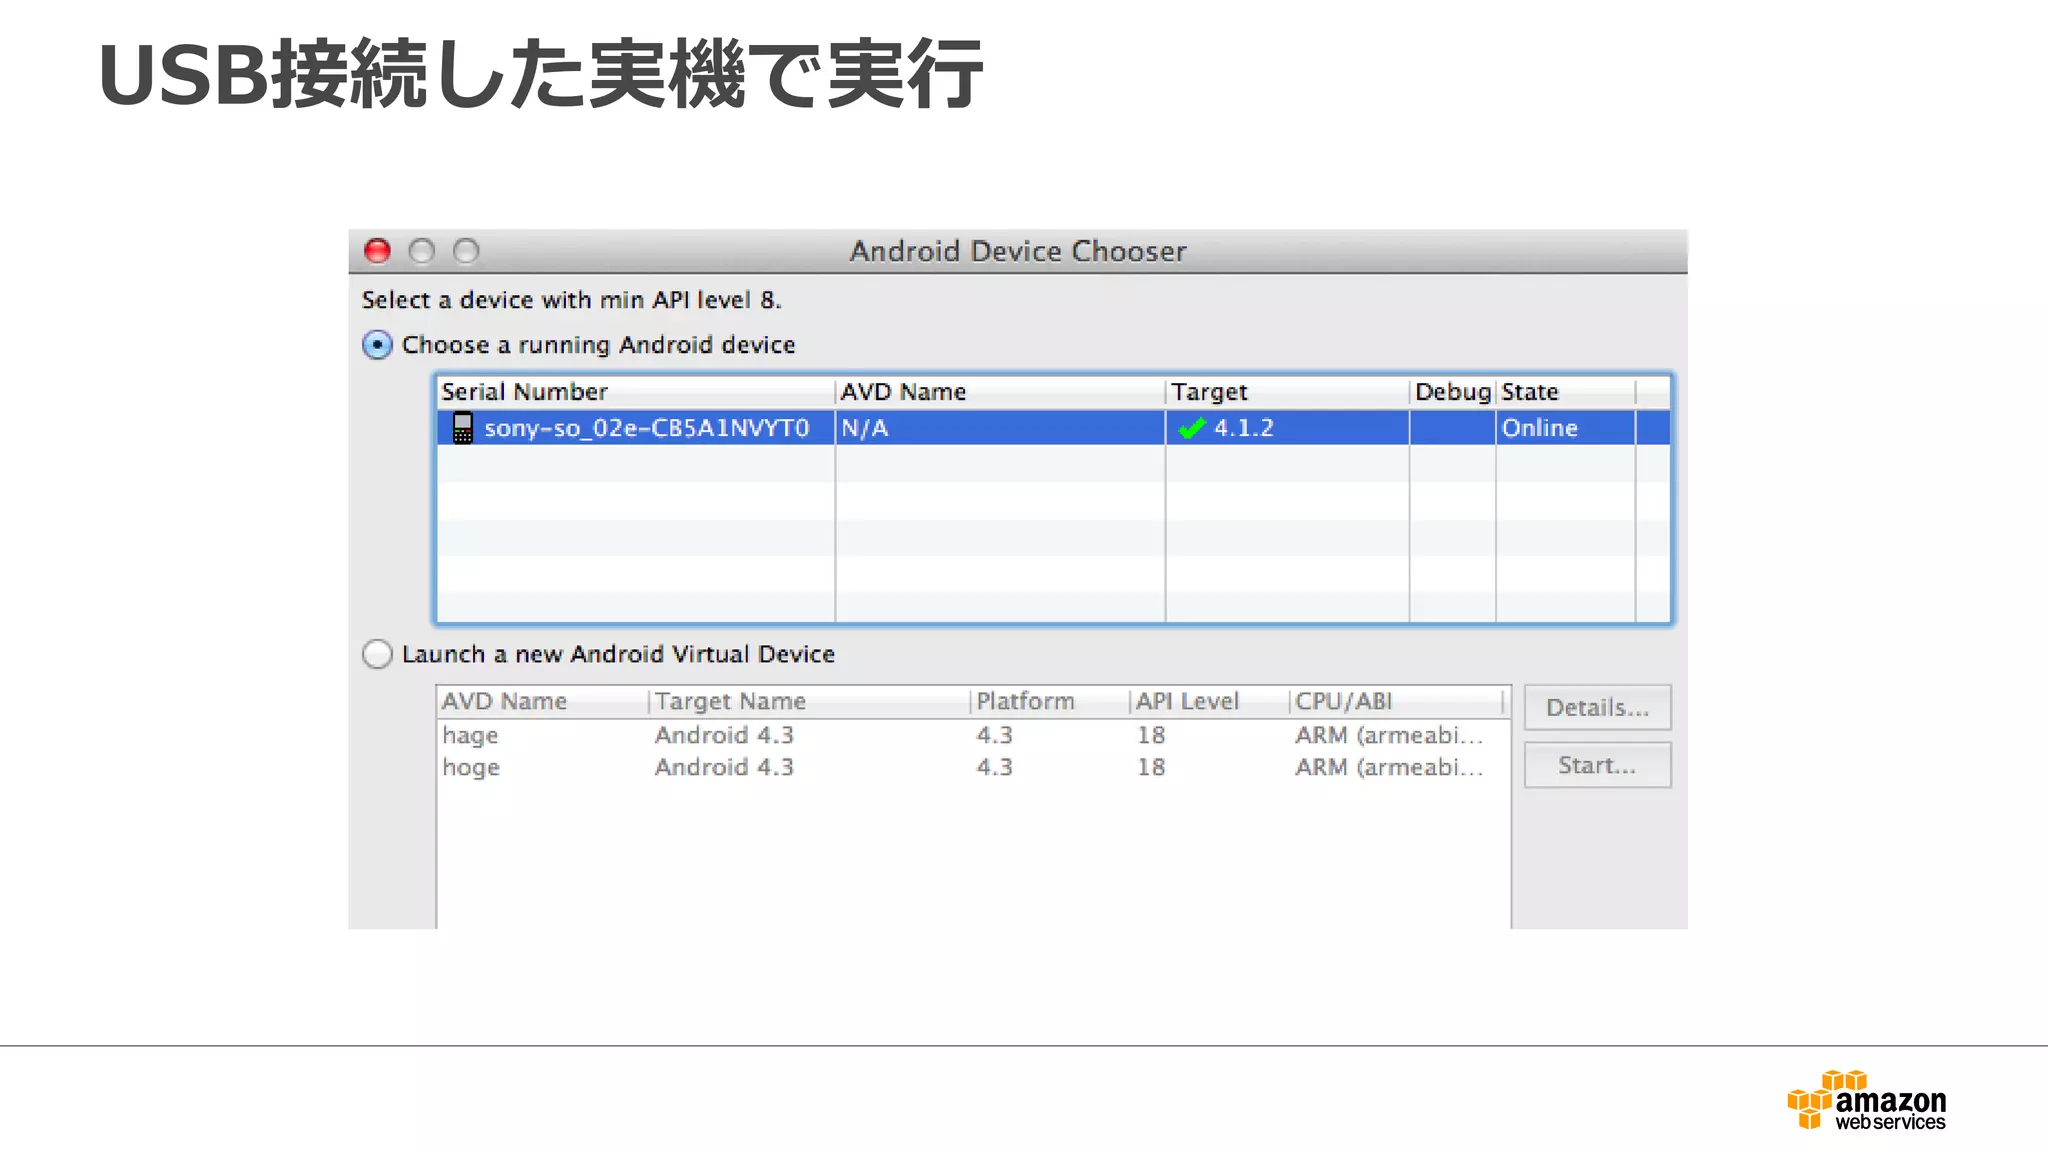
Task: Minimize the Android Device Chooser dialog
Action: pos(422,251)
